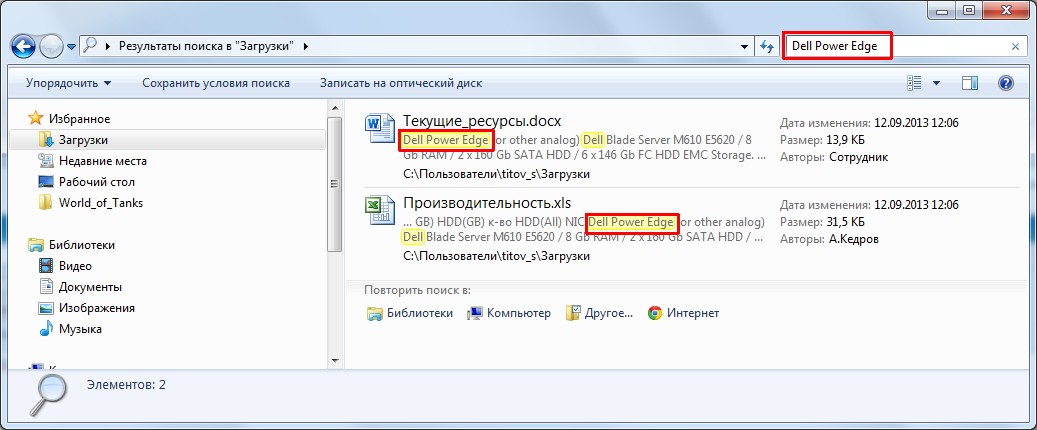Toggle the preview pane icon
Viewport: 1037px width, 430px height.
coord(969,83)
